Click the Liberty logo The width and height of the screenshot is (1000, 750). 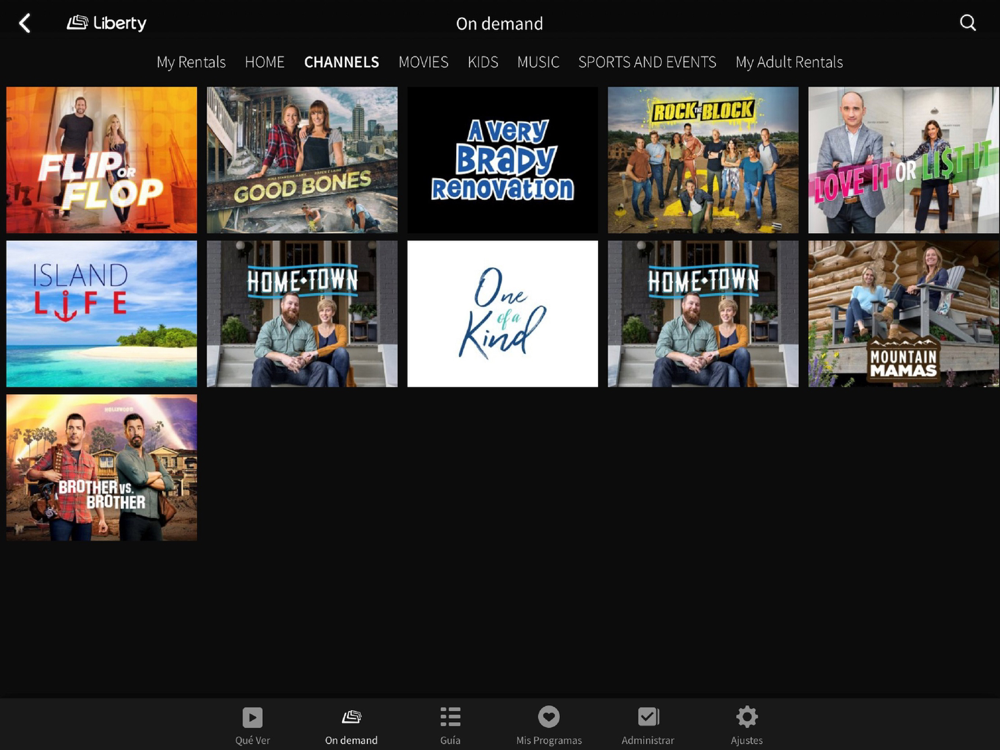(107, 23)
